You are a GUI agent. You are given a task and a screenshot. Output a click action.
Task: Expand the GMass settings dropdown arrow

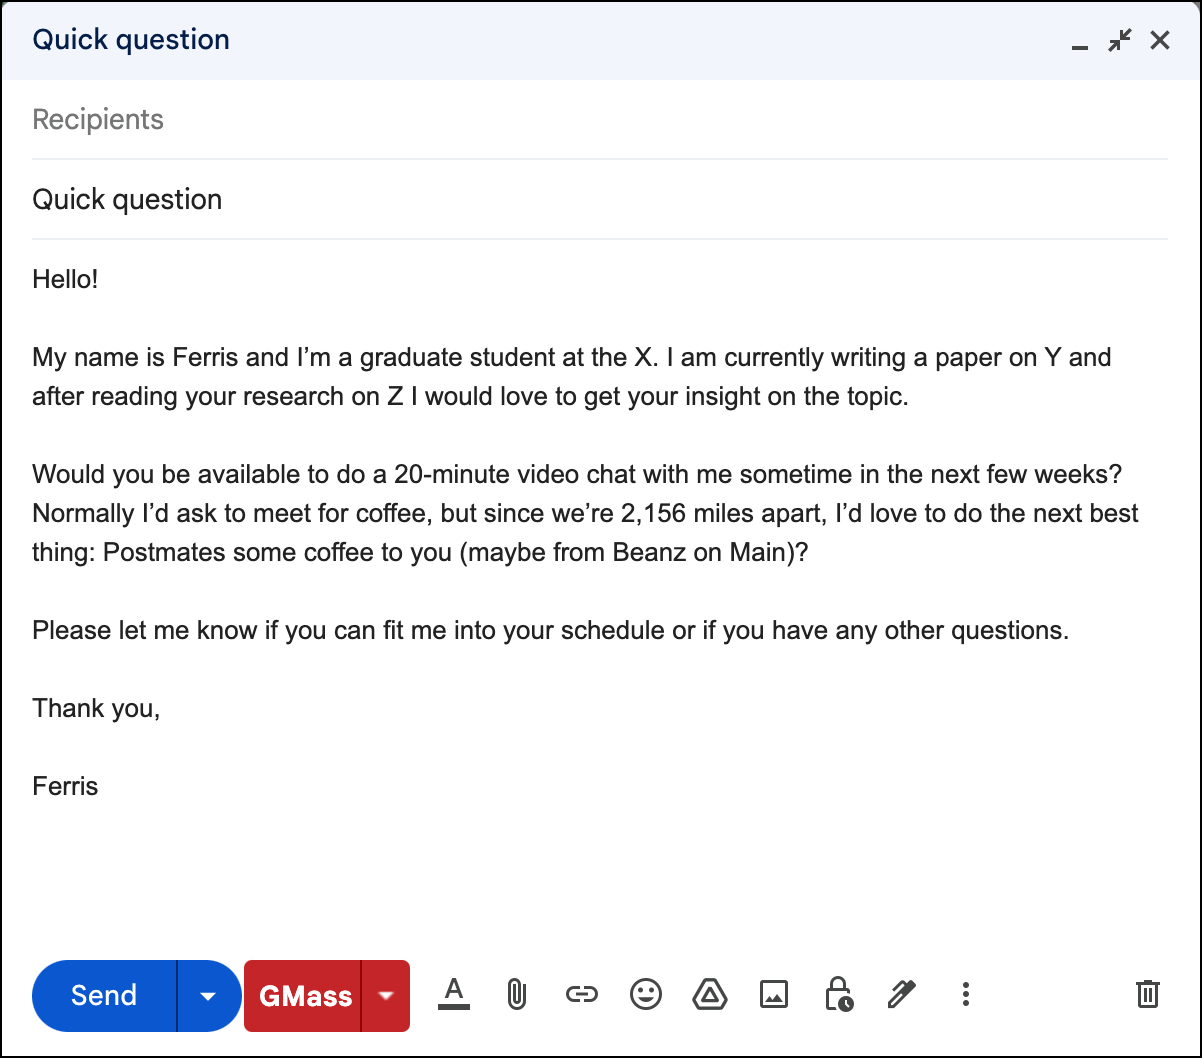pyautogui.click(x=385, y=996)
